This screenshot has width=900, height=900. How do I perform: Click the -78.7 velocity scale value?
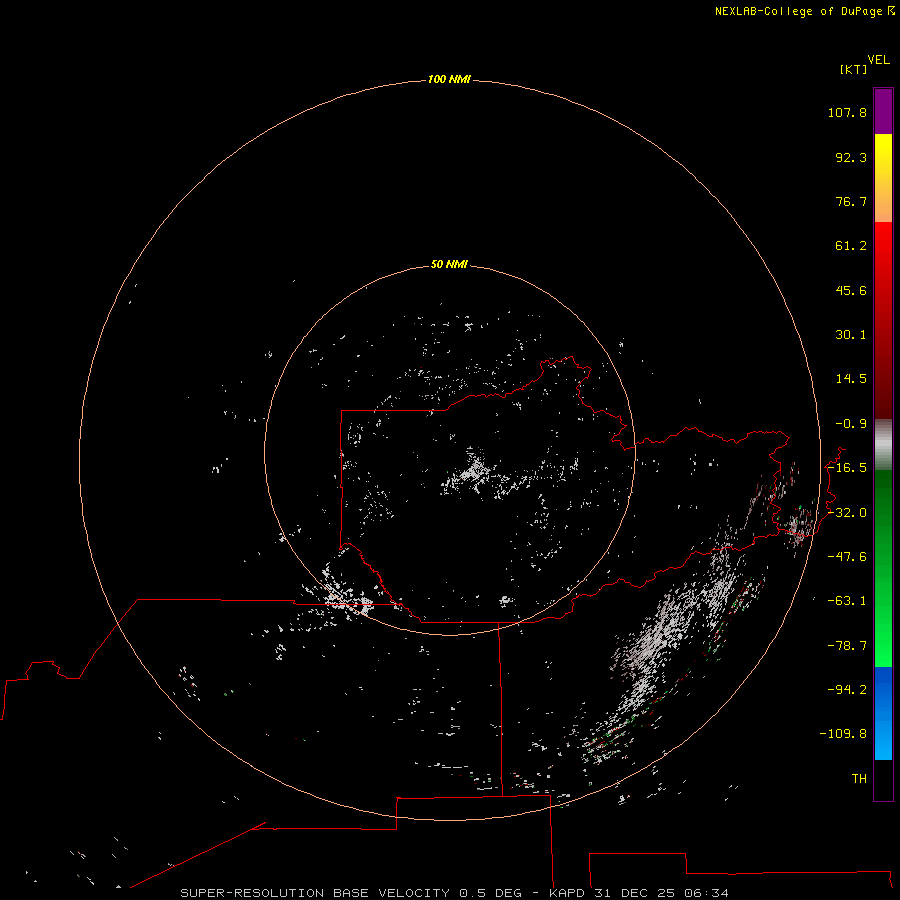847,646
